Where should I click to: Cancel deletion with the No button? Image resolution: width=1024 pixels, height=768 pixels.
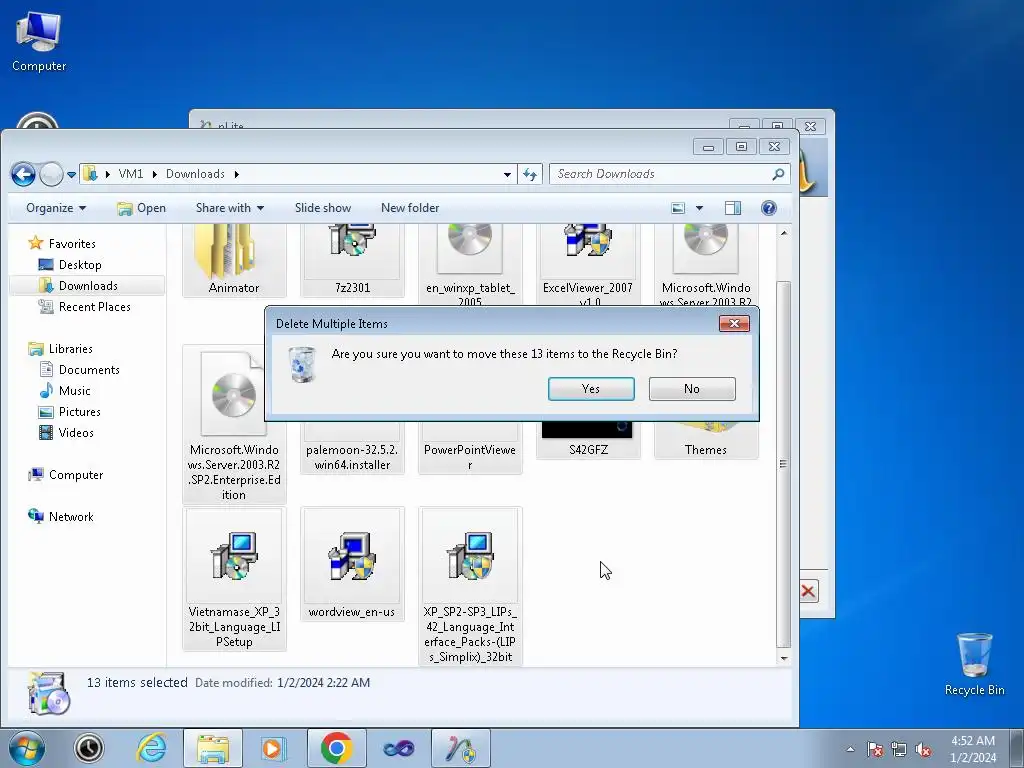click(x=692, y=389)
